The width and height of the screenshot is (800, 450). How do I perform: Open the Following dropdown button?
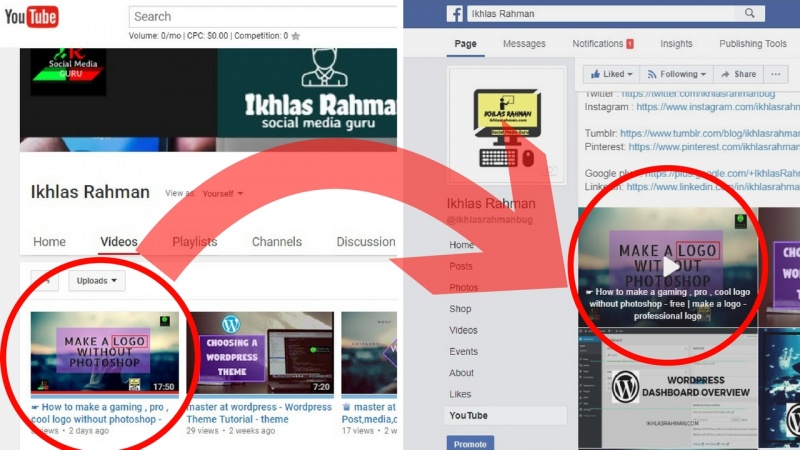point(677,74)
